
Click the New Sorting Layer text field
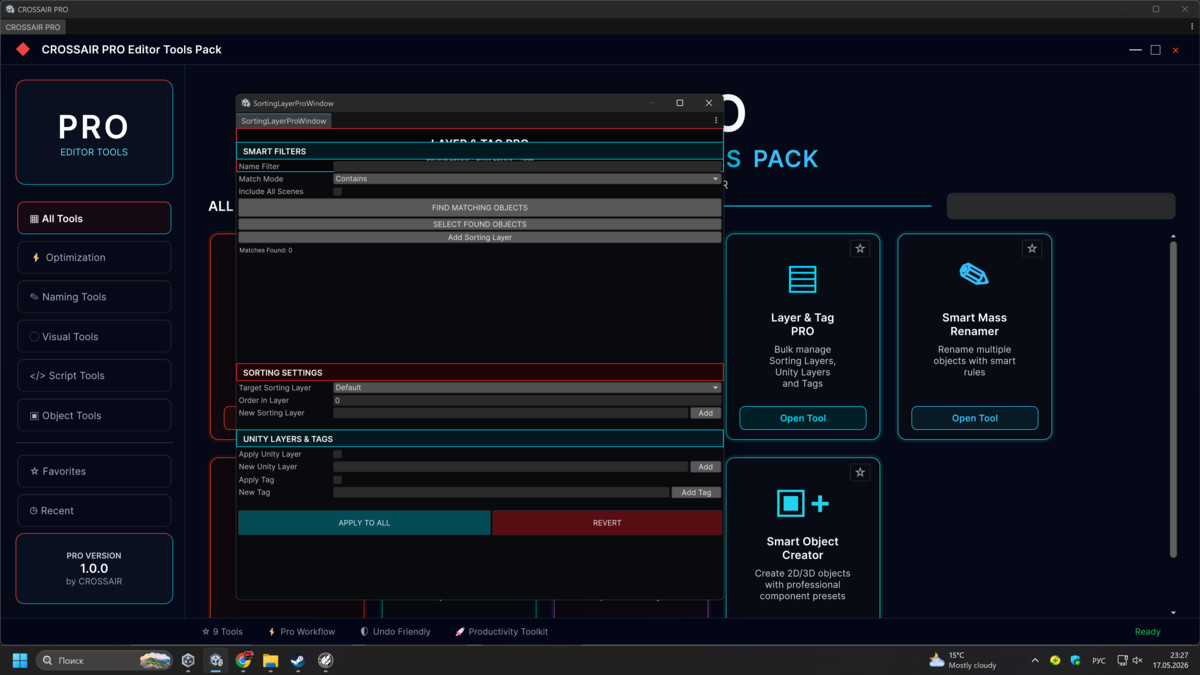point(510,413)
